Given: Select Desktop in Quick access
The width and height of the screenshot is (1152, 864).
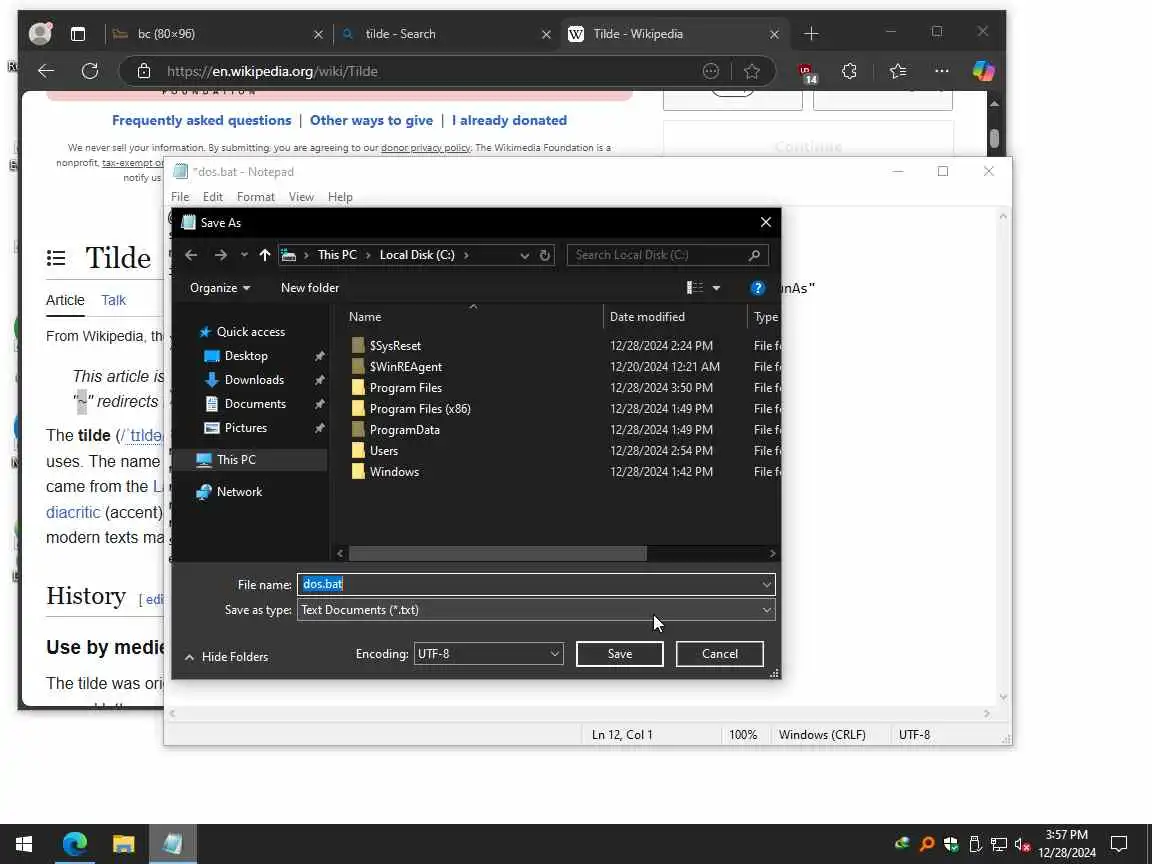Looking at the screenshot, I should pos(246,356).
